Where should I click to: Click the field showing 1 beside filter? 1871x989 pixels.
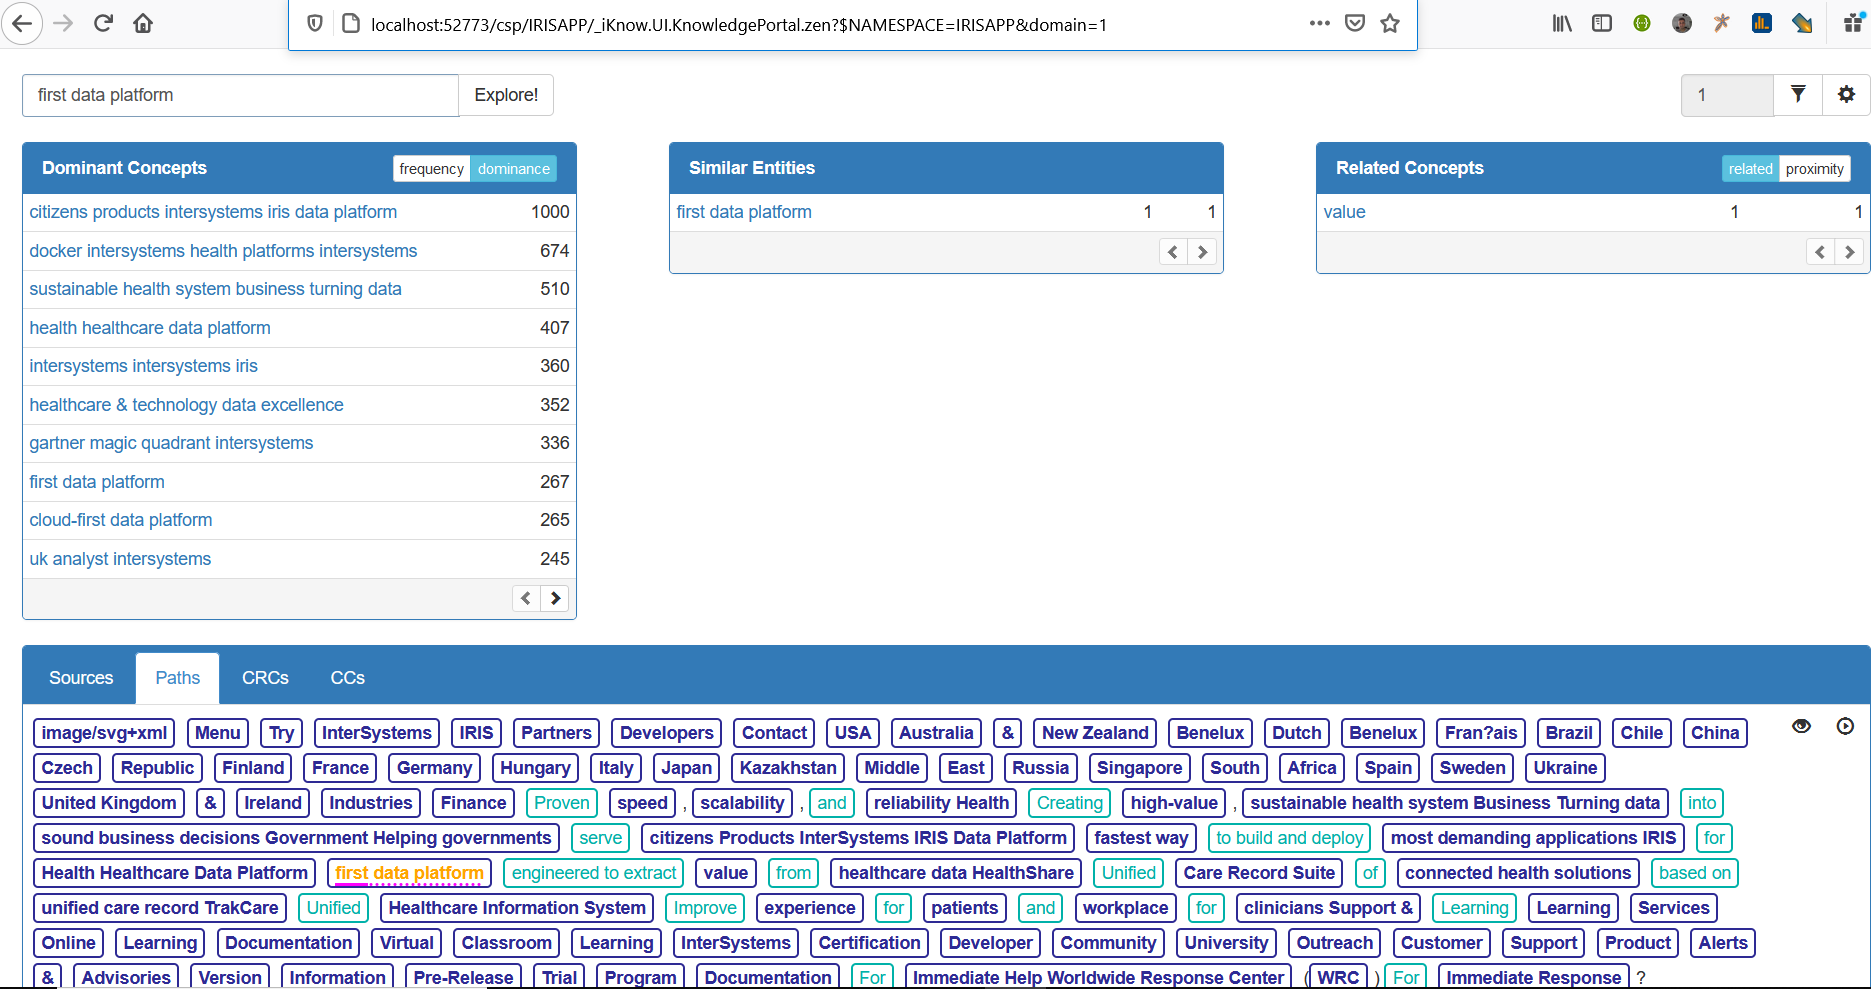[x=1727, y=95]
